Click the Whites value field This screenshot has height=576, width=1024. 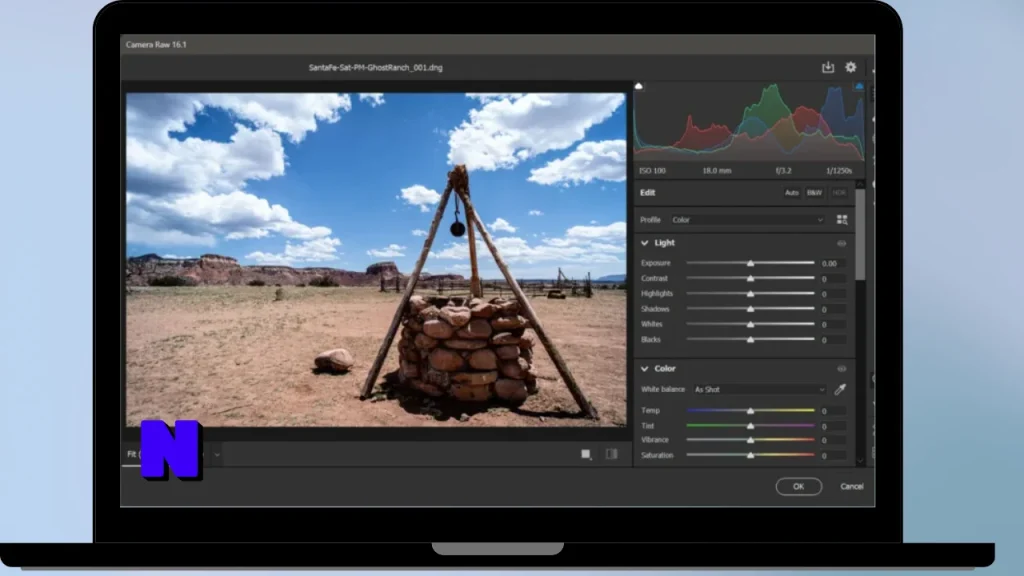[x=833, y=325]
